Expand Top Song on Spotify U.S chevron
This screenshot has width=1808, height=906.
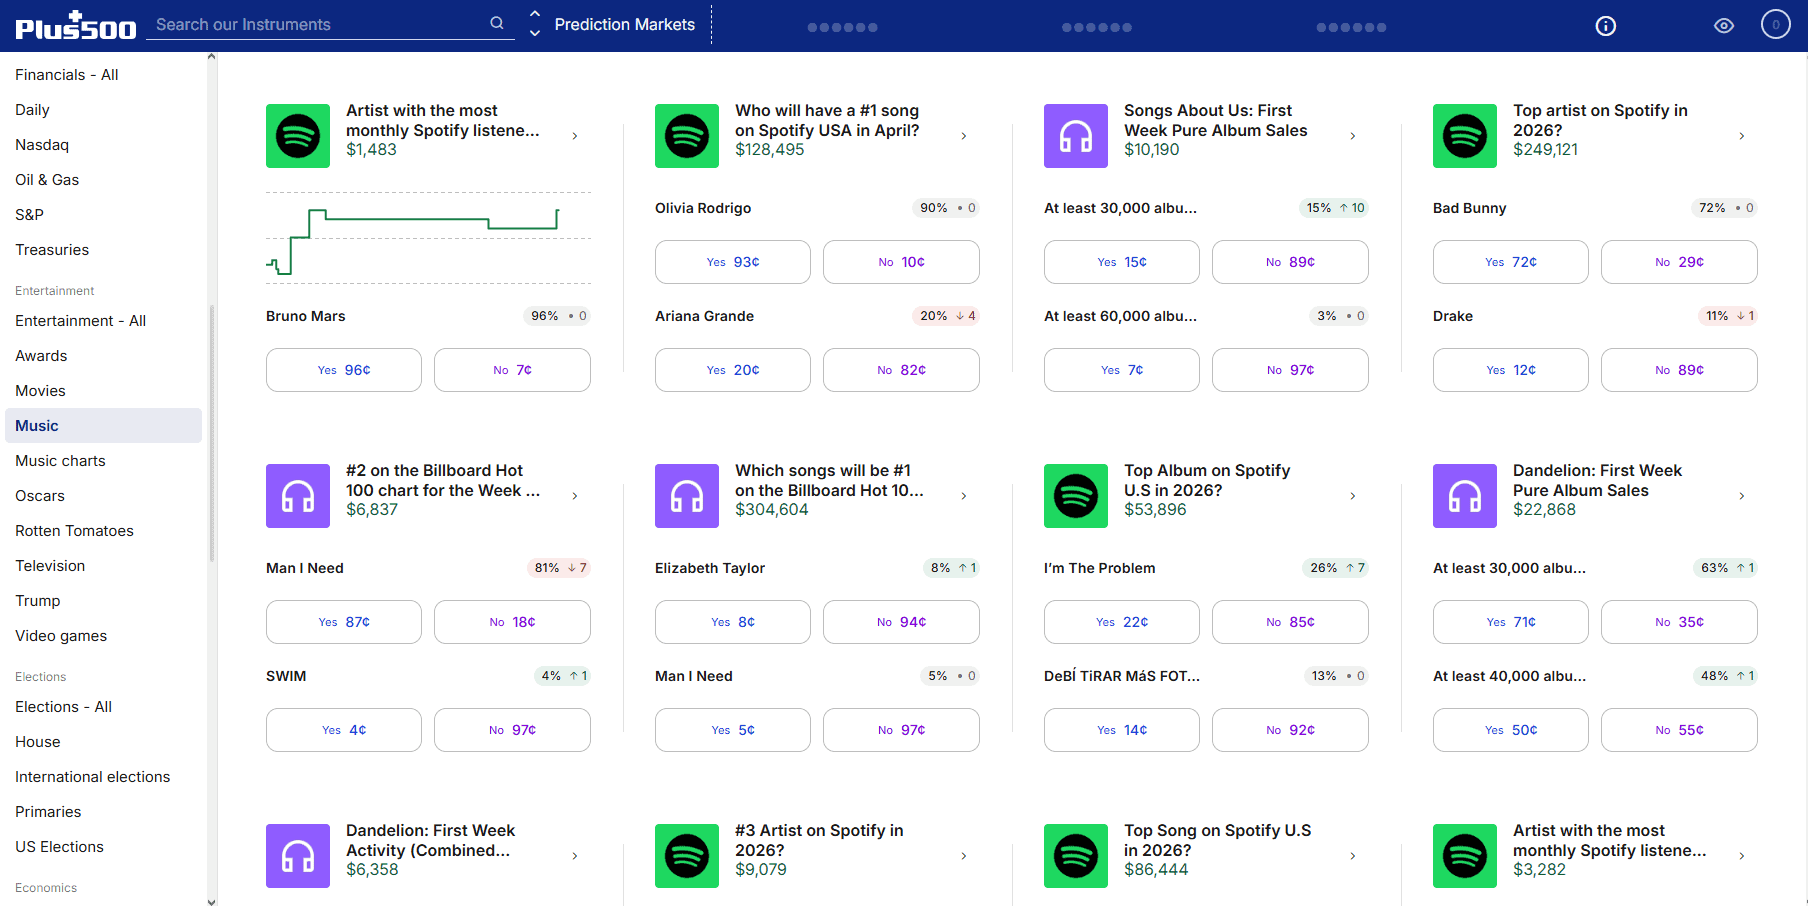(1353, 856)
